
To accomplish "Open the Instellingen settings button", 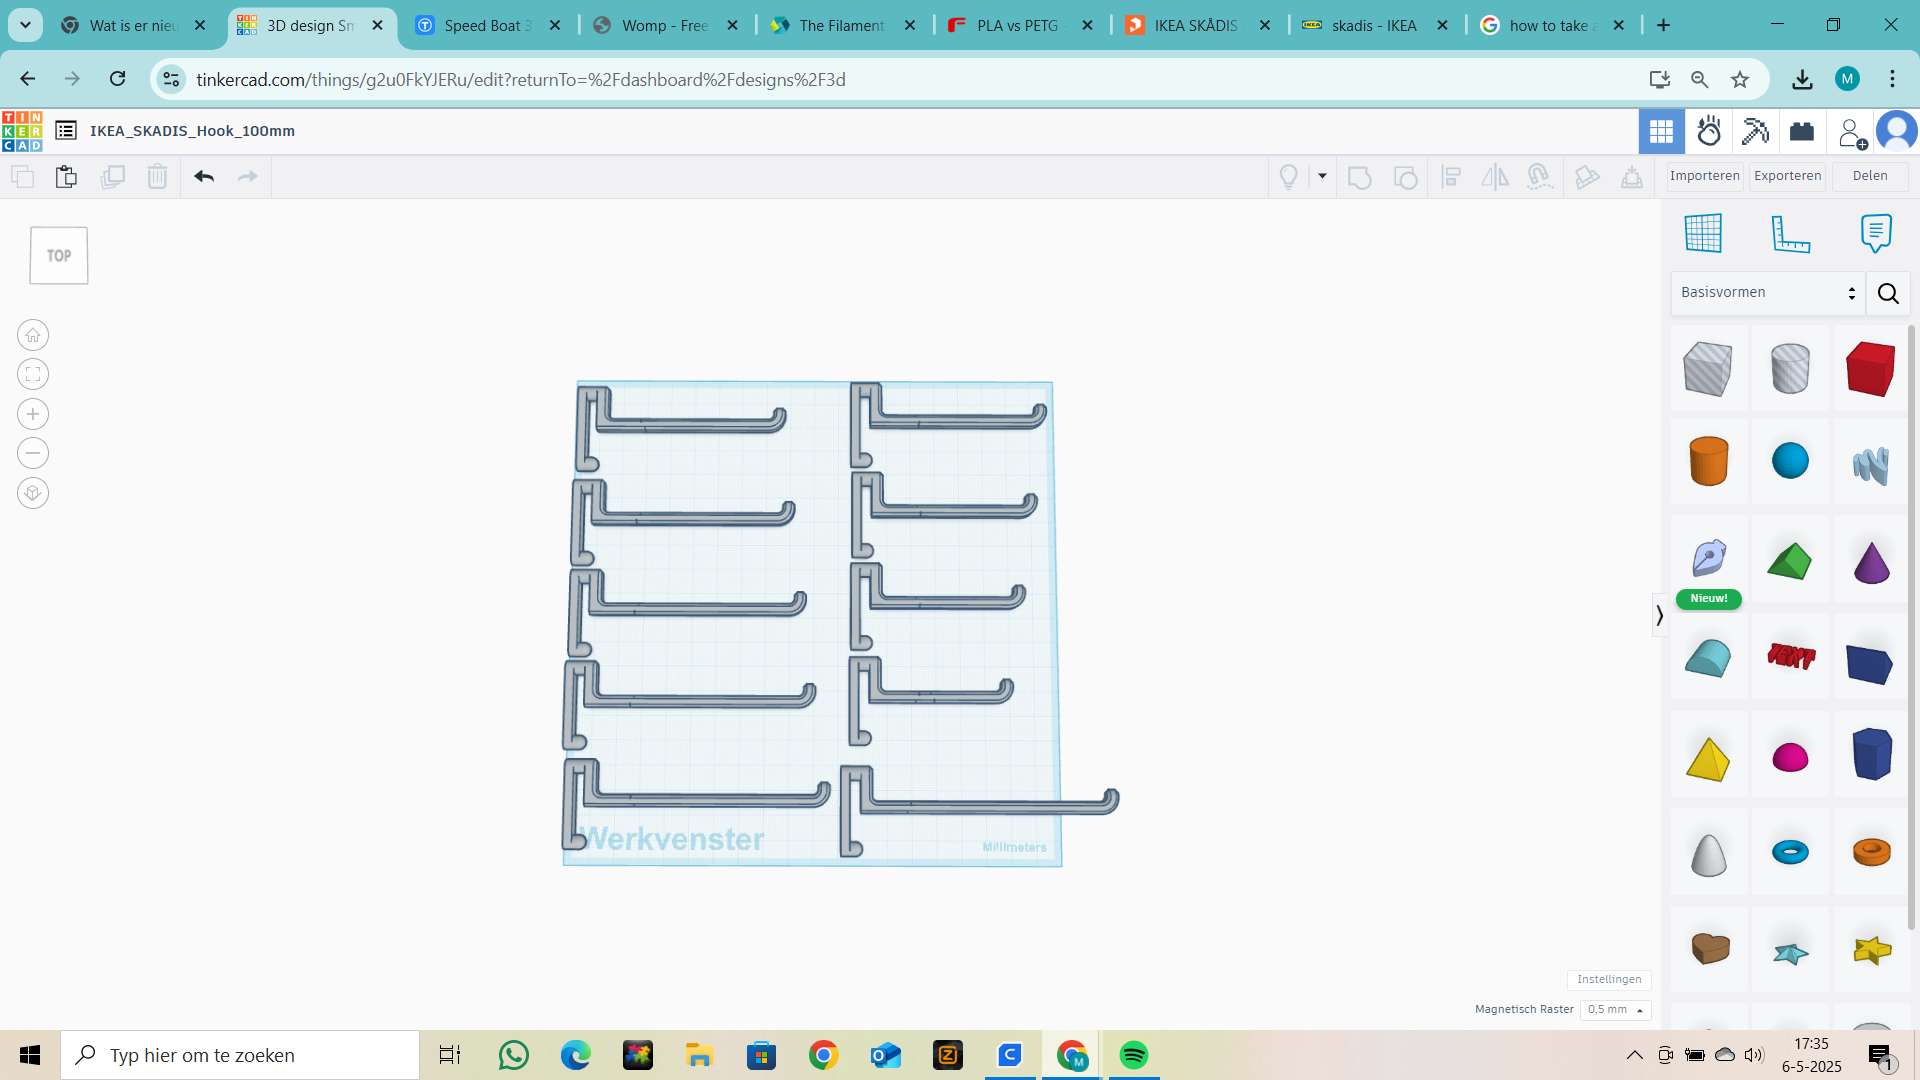I will [1609, 980].
